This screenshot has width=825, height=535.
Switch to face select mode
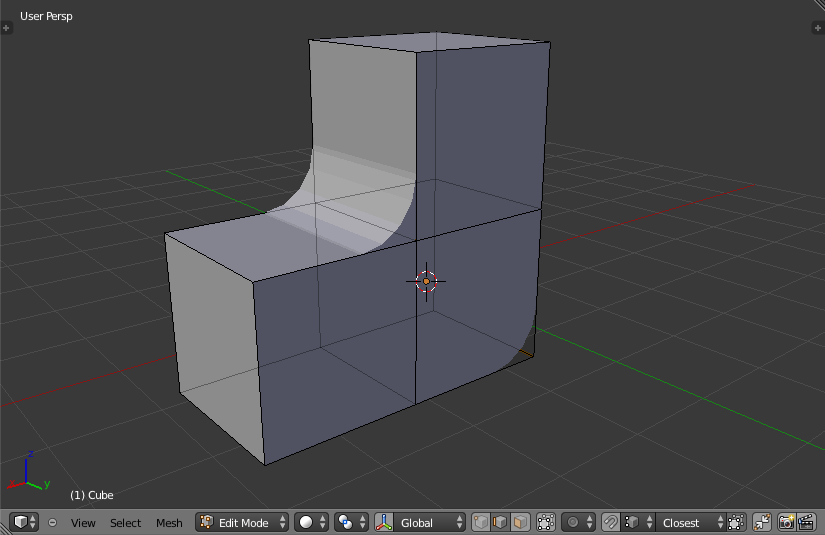pos(520,522)
